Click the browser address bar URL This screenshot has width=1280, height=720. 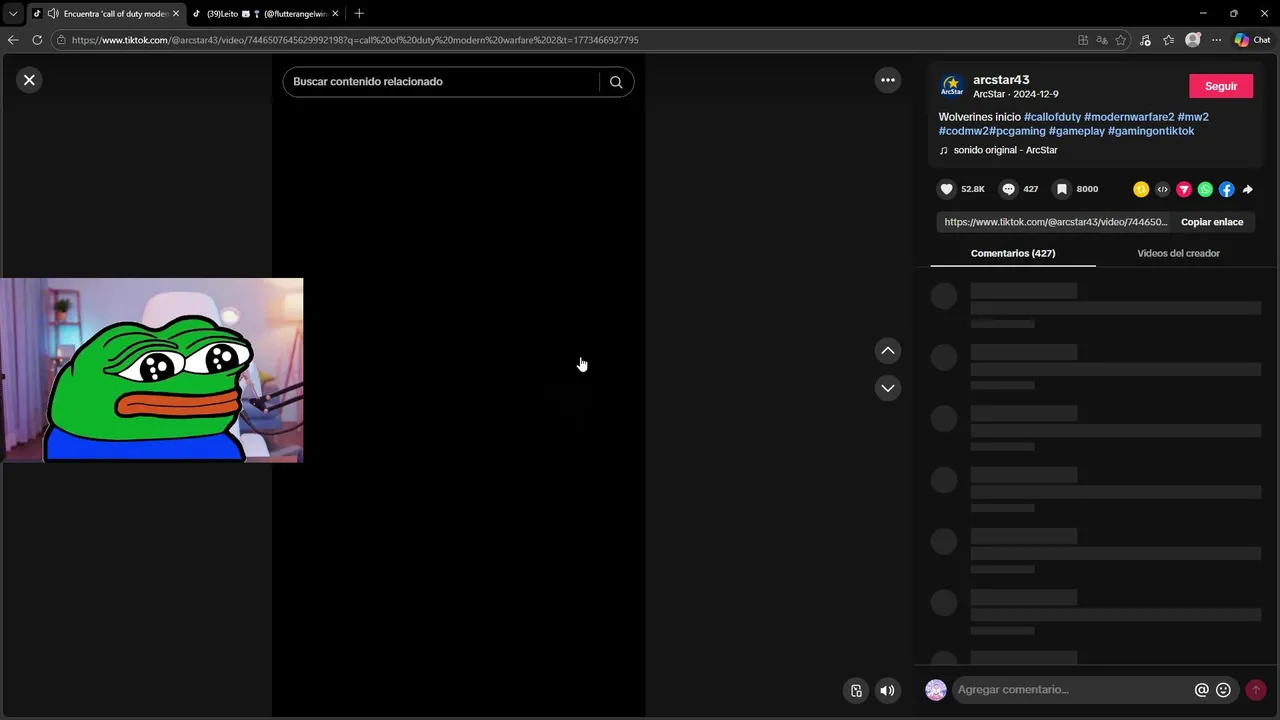(355, 40)
